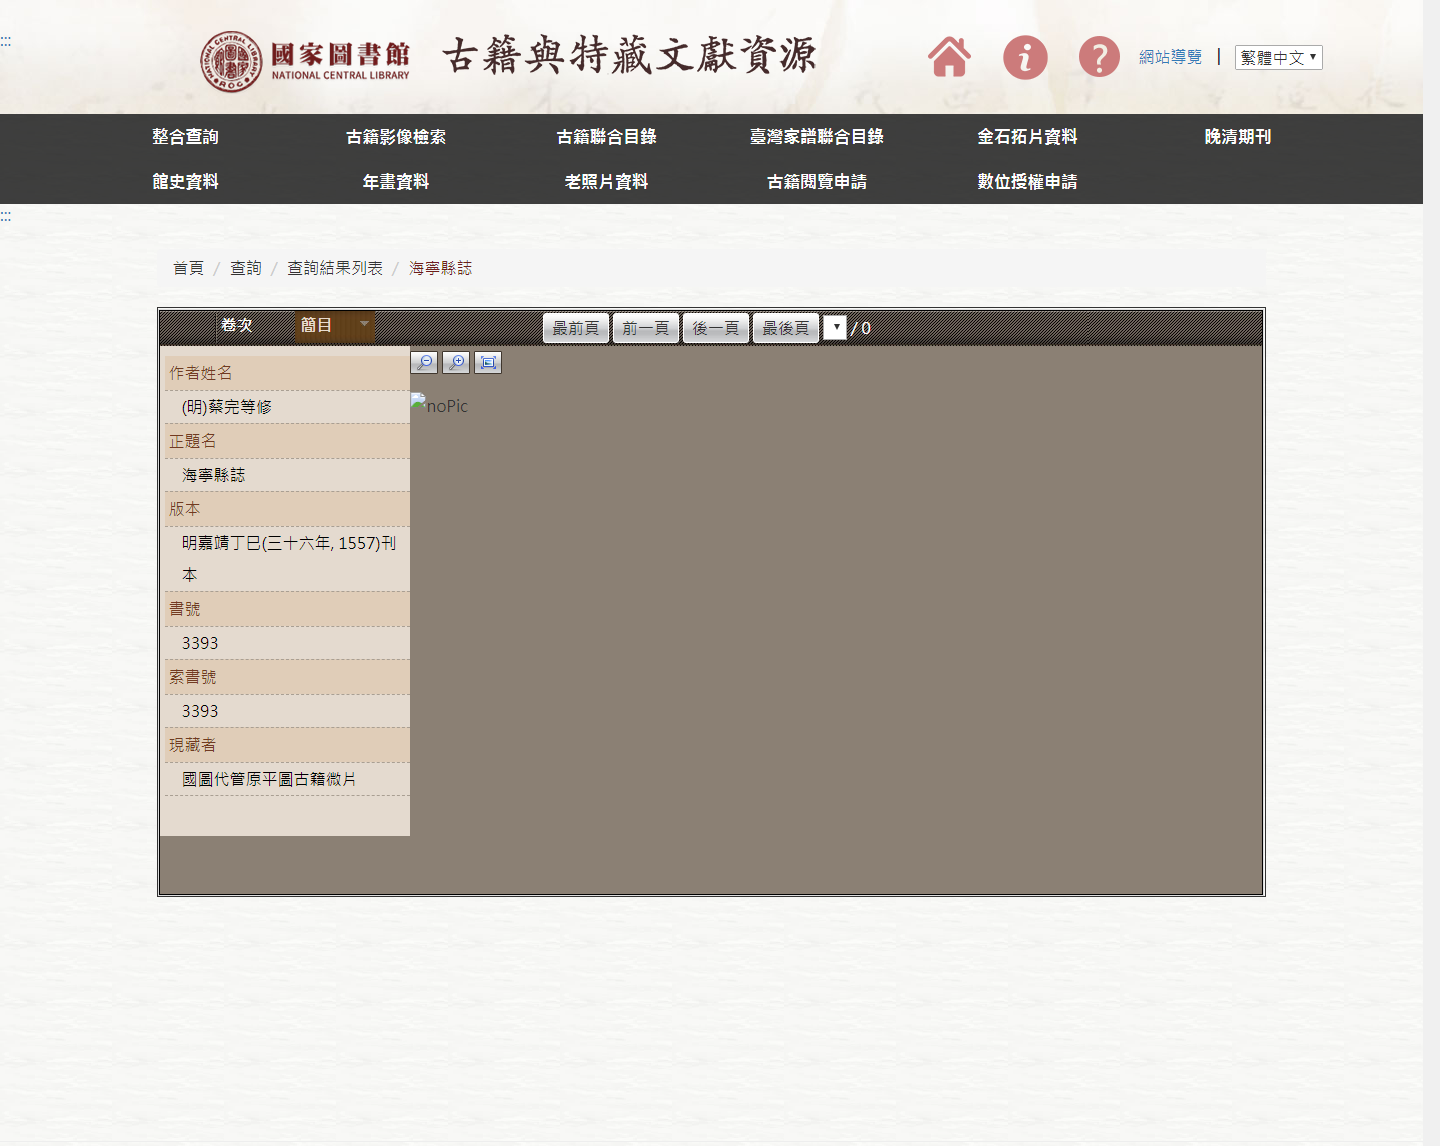Click the National Central Library logo
This screenshot has height=1146, width=1440.
click(305, 60)
